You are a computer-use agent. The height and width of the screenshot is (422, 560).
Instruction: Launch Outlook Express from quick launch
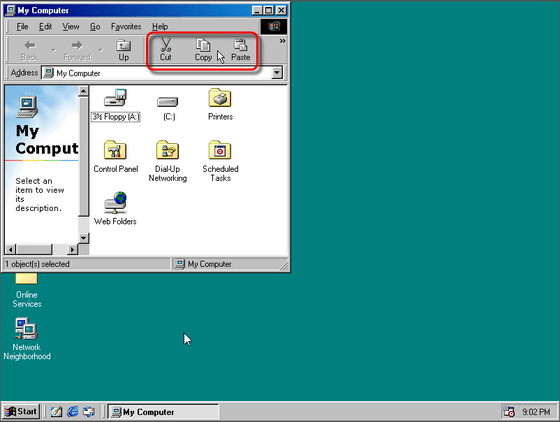coord(89,412)
